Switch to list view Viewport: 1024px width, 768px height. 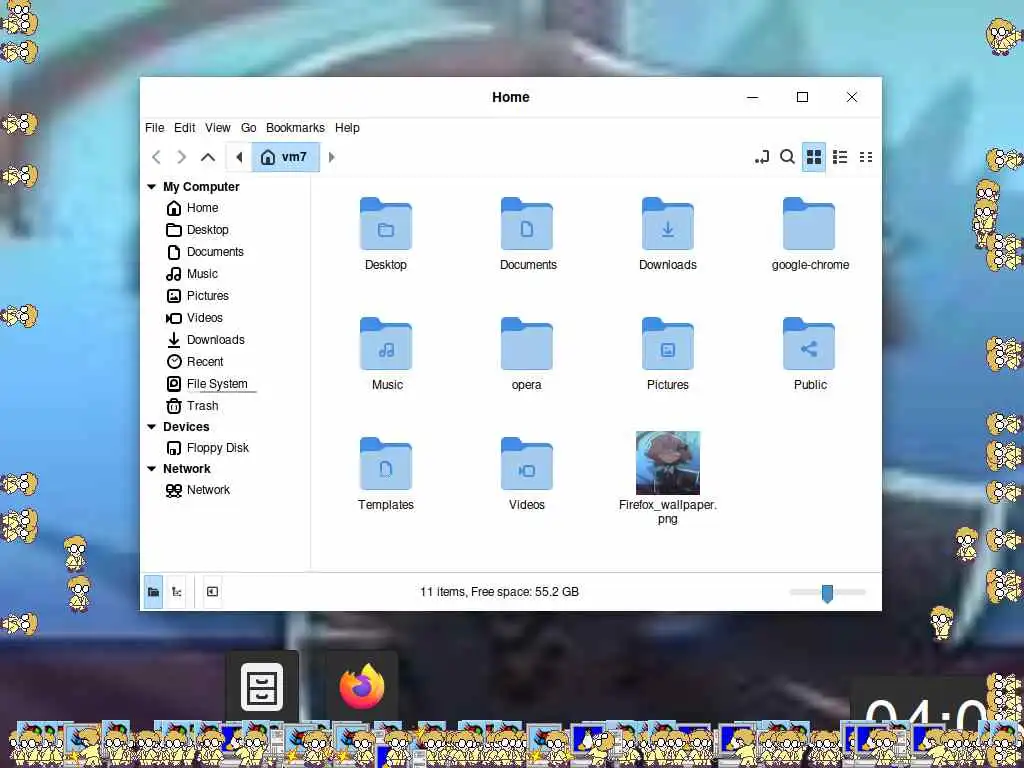click(840, 157)
